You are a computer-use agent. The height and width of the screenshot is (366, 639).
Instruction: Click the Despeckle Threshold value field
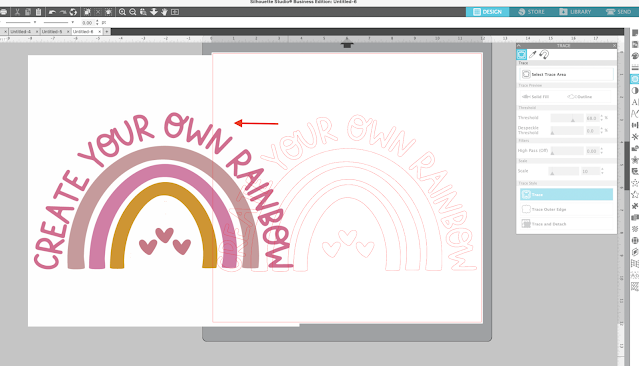click(592, 131)
